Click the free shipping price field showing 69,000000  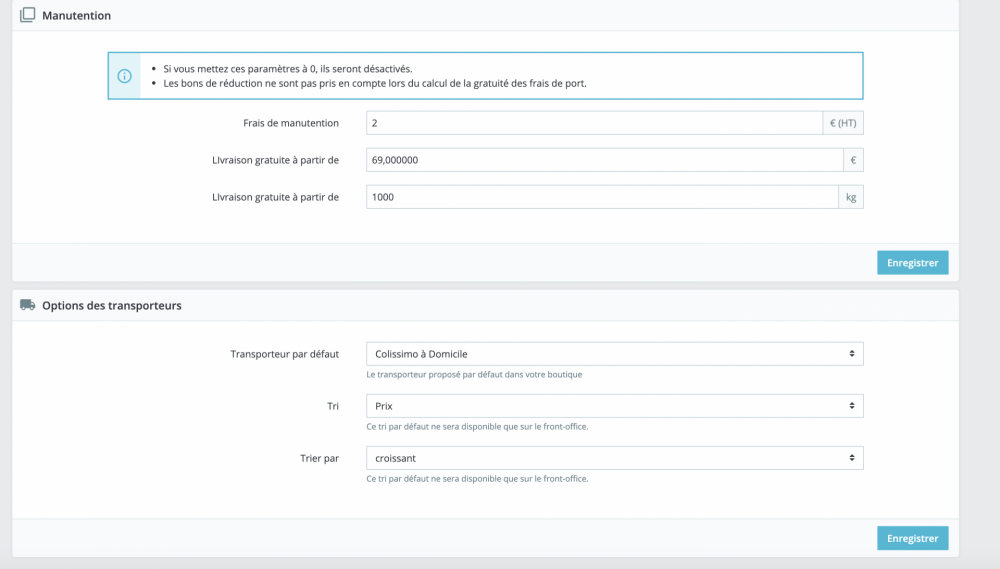coord(603,160)
